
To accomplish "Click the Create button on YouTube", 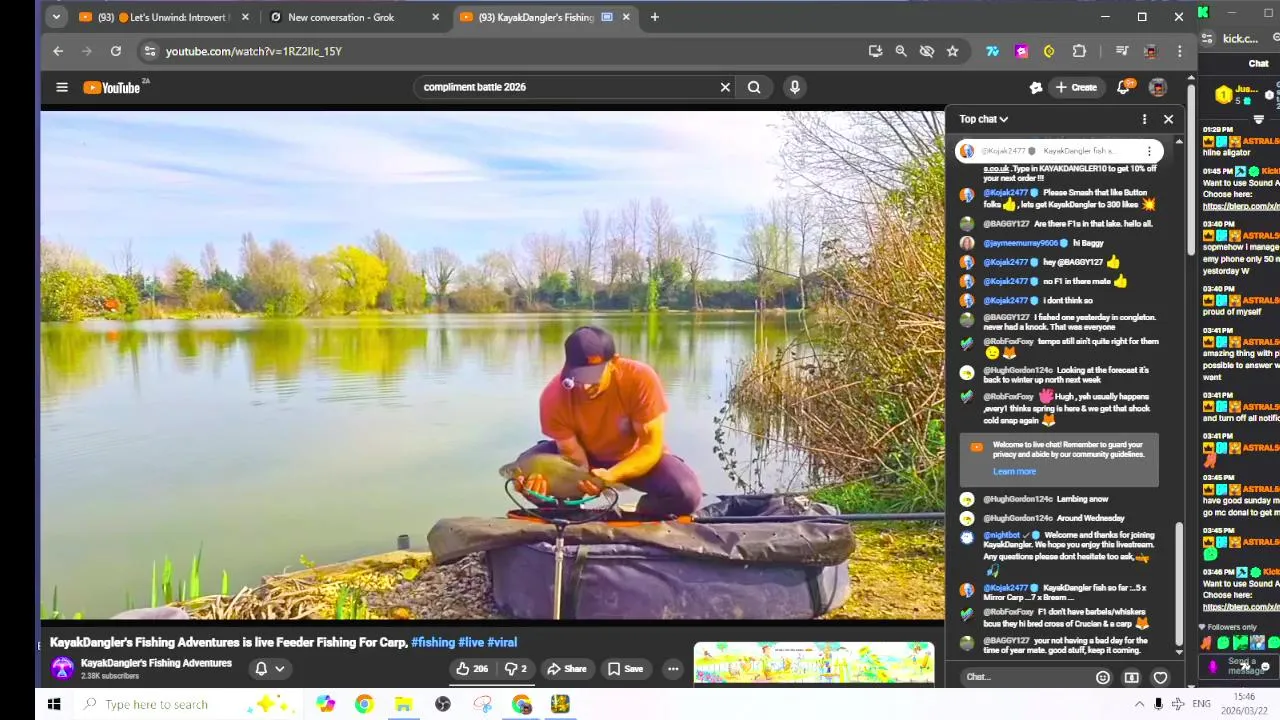I will pyautogui.click(x=1076, y=87).
